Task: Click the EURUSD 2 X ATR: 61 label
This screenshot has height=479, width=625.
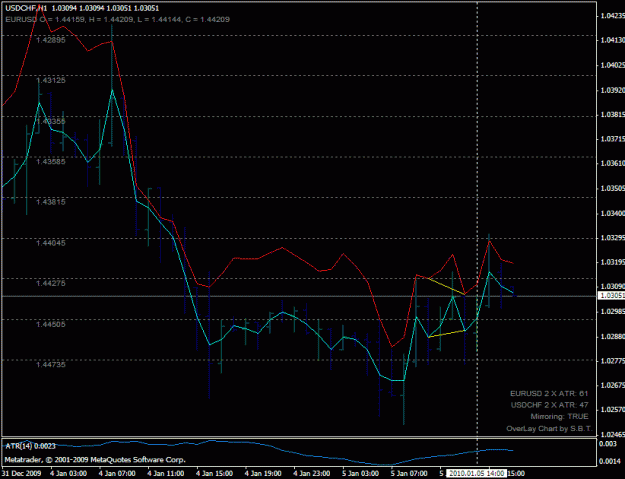Action: click(549, 393)
